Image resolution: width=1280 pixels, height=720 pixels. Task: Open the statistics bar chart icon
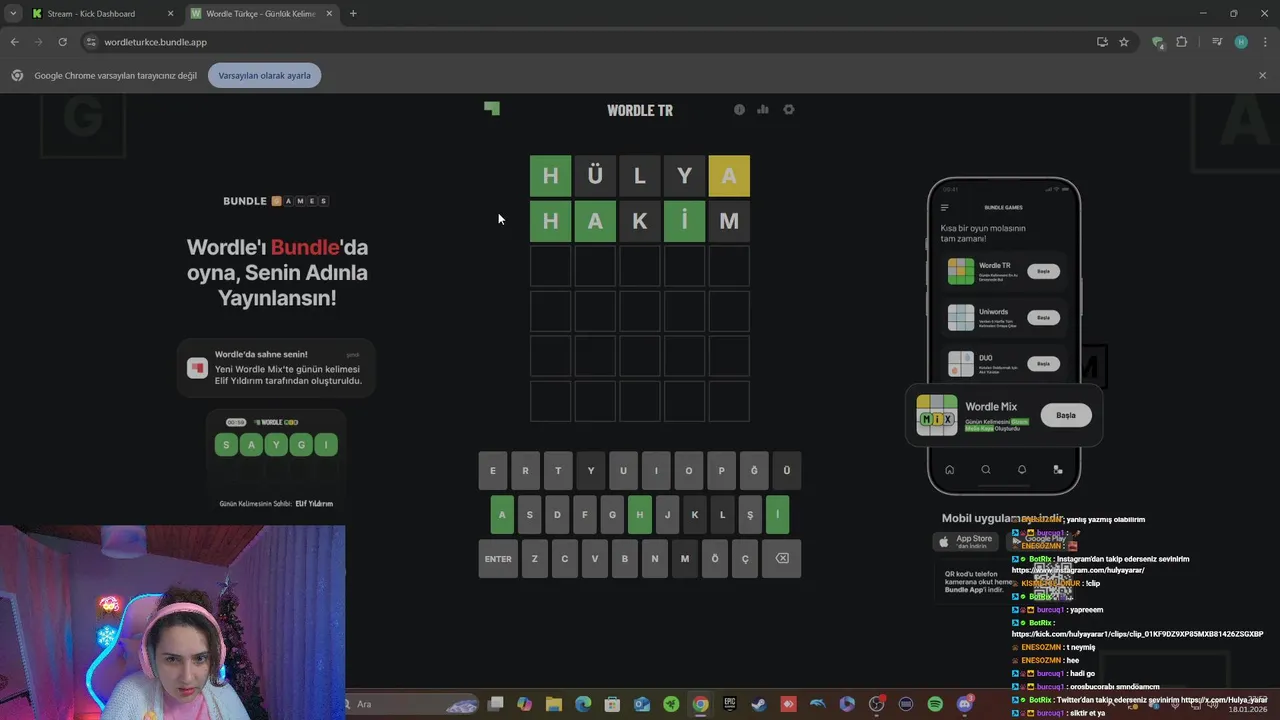click(763, 110)
